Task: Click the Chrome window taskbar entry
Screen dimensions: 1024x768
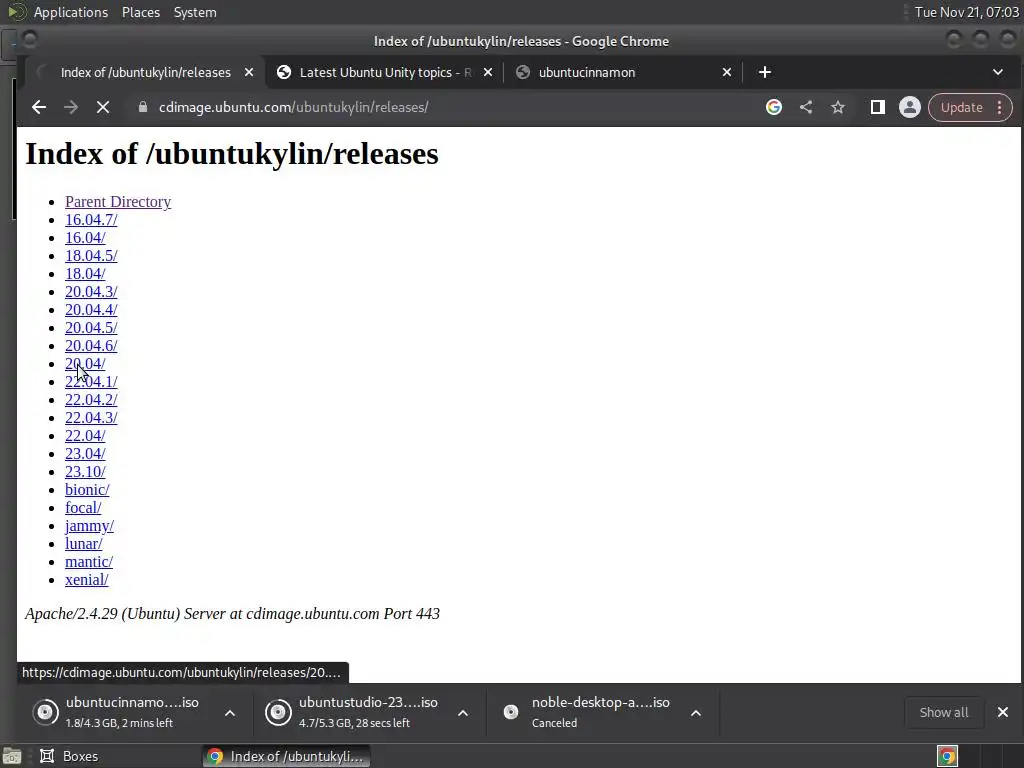Action: tap(286, 756)
